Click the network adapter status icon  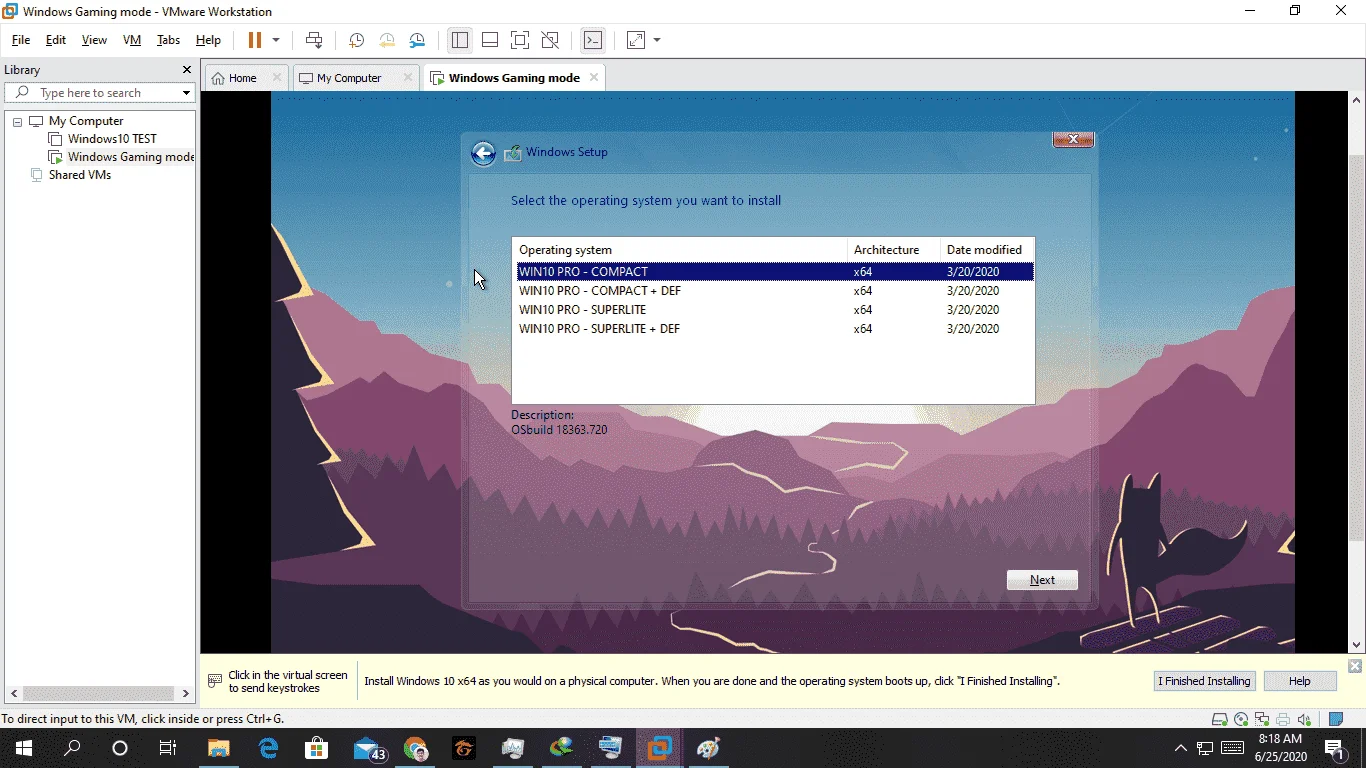pyautogui.click(x=1262, y=719)
